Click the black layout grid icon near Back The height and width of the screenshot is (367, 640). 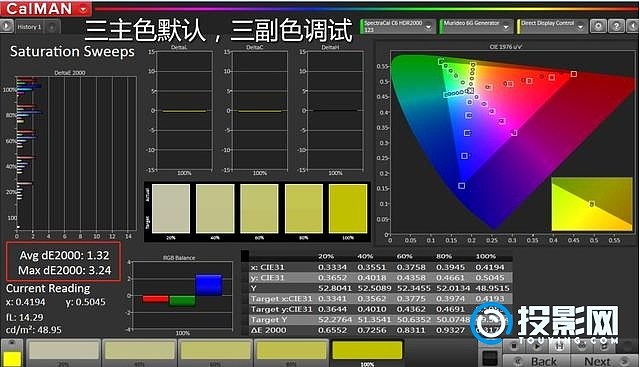tap(490, 358)
